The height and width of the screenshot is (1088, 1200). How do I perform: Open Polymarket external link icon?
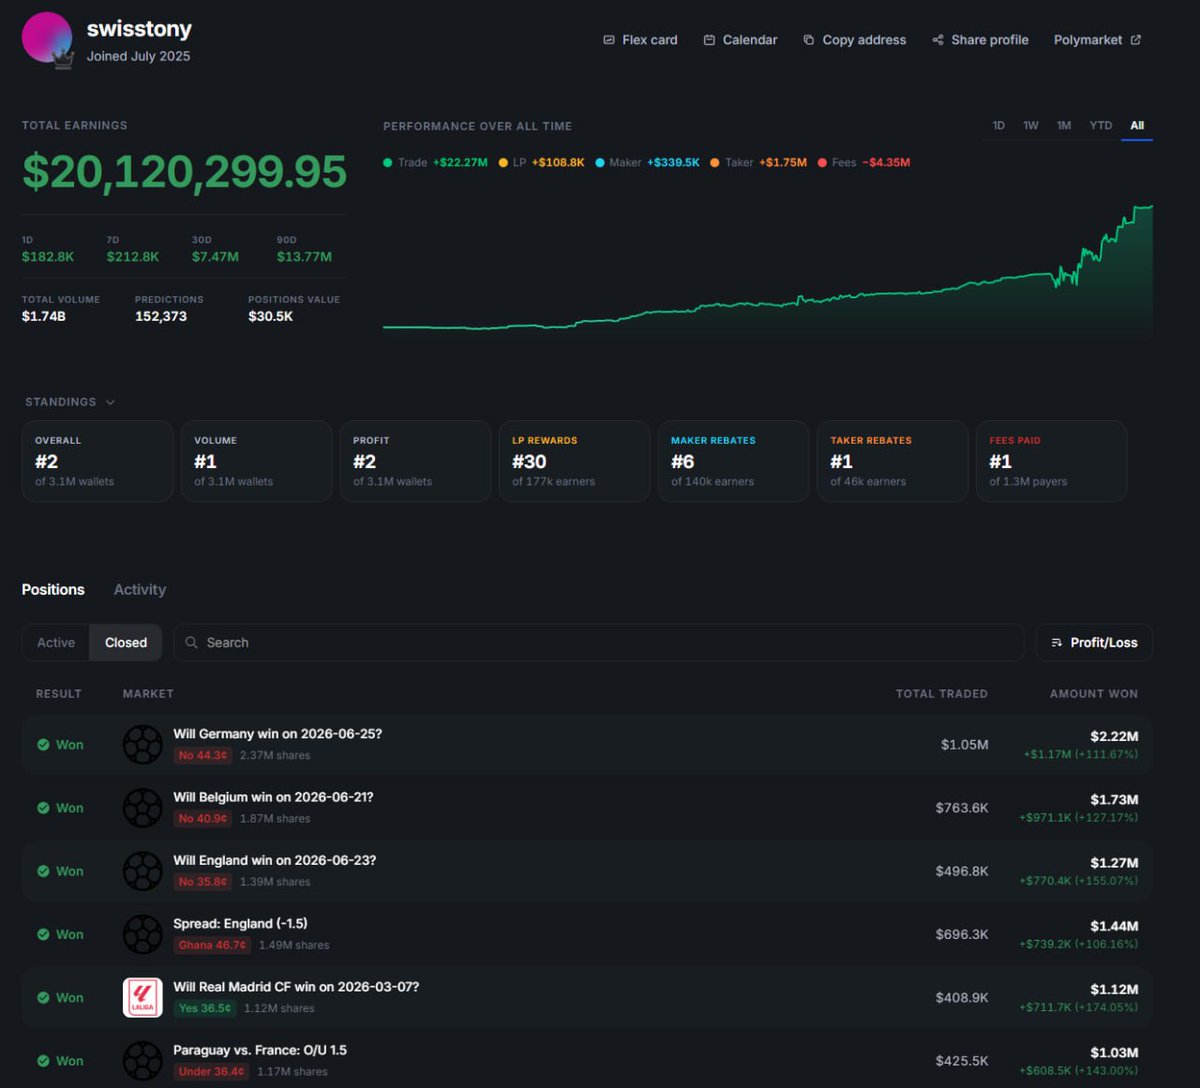point(1135,40)
